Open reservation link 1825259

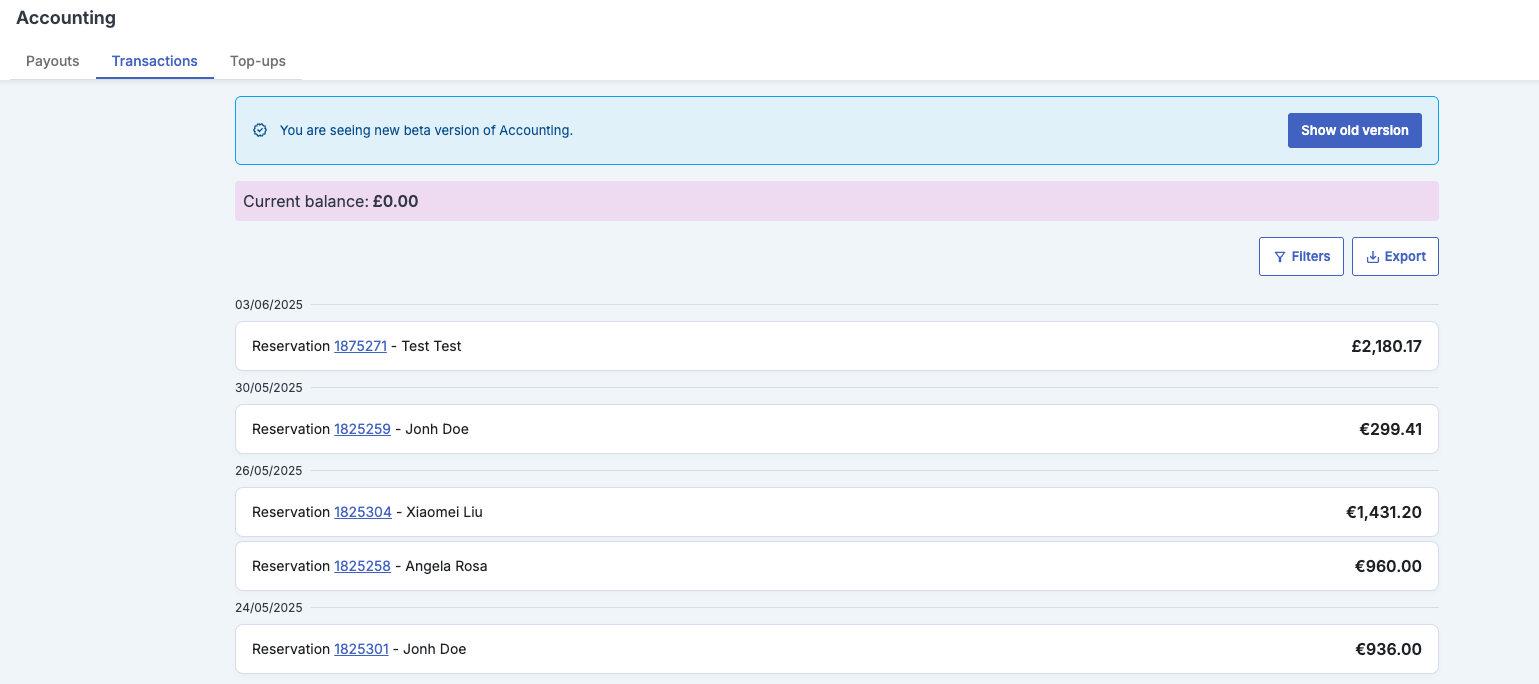tap(362, 429)
